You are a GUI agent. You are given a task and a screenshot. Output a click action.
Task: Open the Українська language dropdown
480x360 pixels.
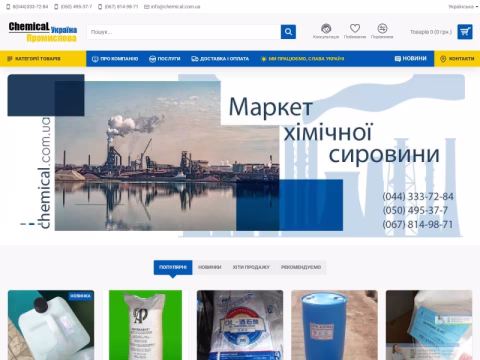coord(463,7)
